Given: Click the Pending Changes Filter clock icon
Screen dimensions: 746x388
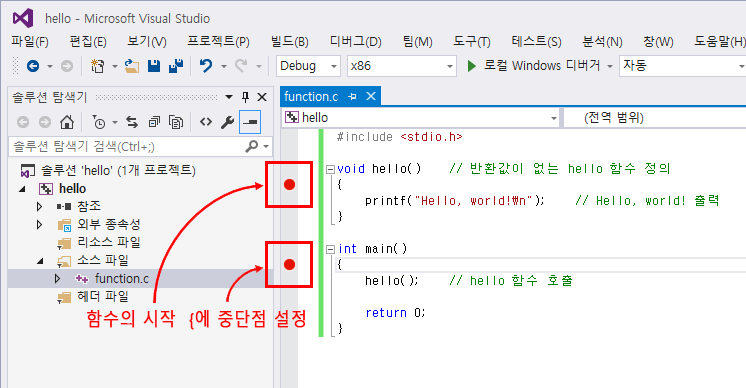Looking at the screenshot, I should click(x=98, y=122).
